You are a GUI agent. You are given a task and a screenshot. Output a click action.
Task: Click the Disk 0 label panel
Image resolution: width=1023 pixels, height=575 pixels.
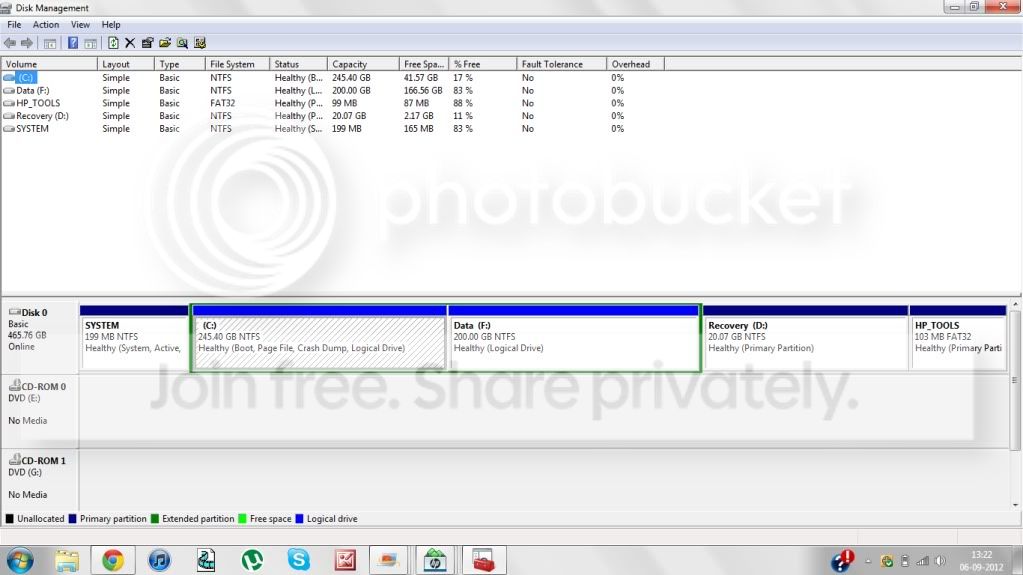40,337
